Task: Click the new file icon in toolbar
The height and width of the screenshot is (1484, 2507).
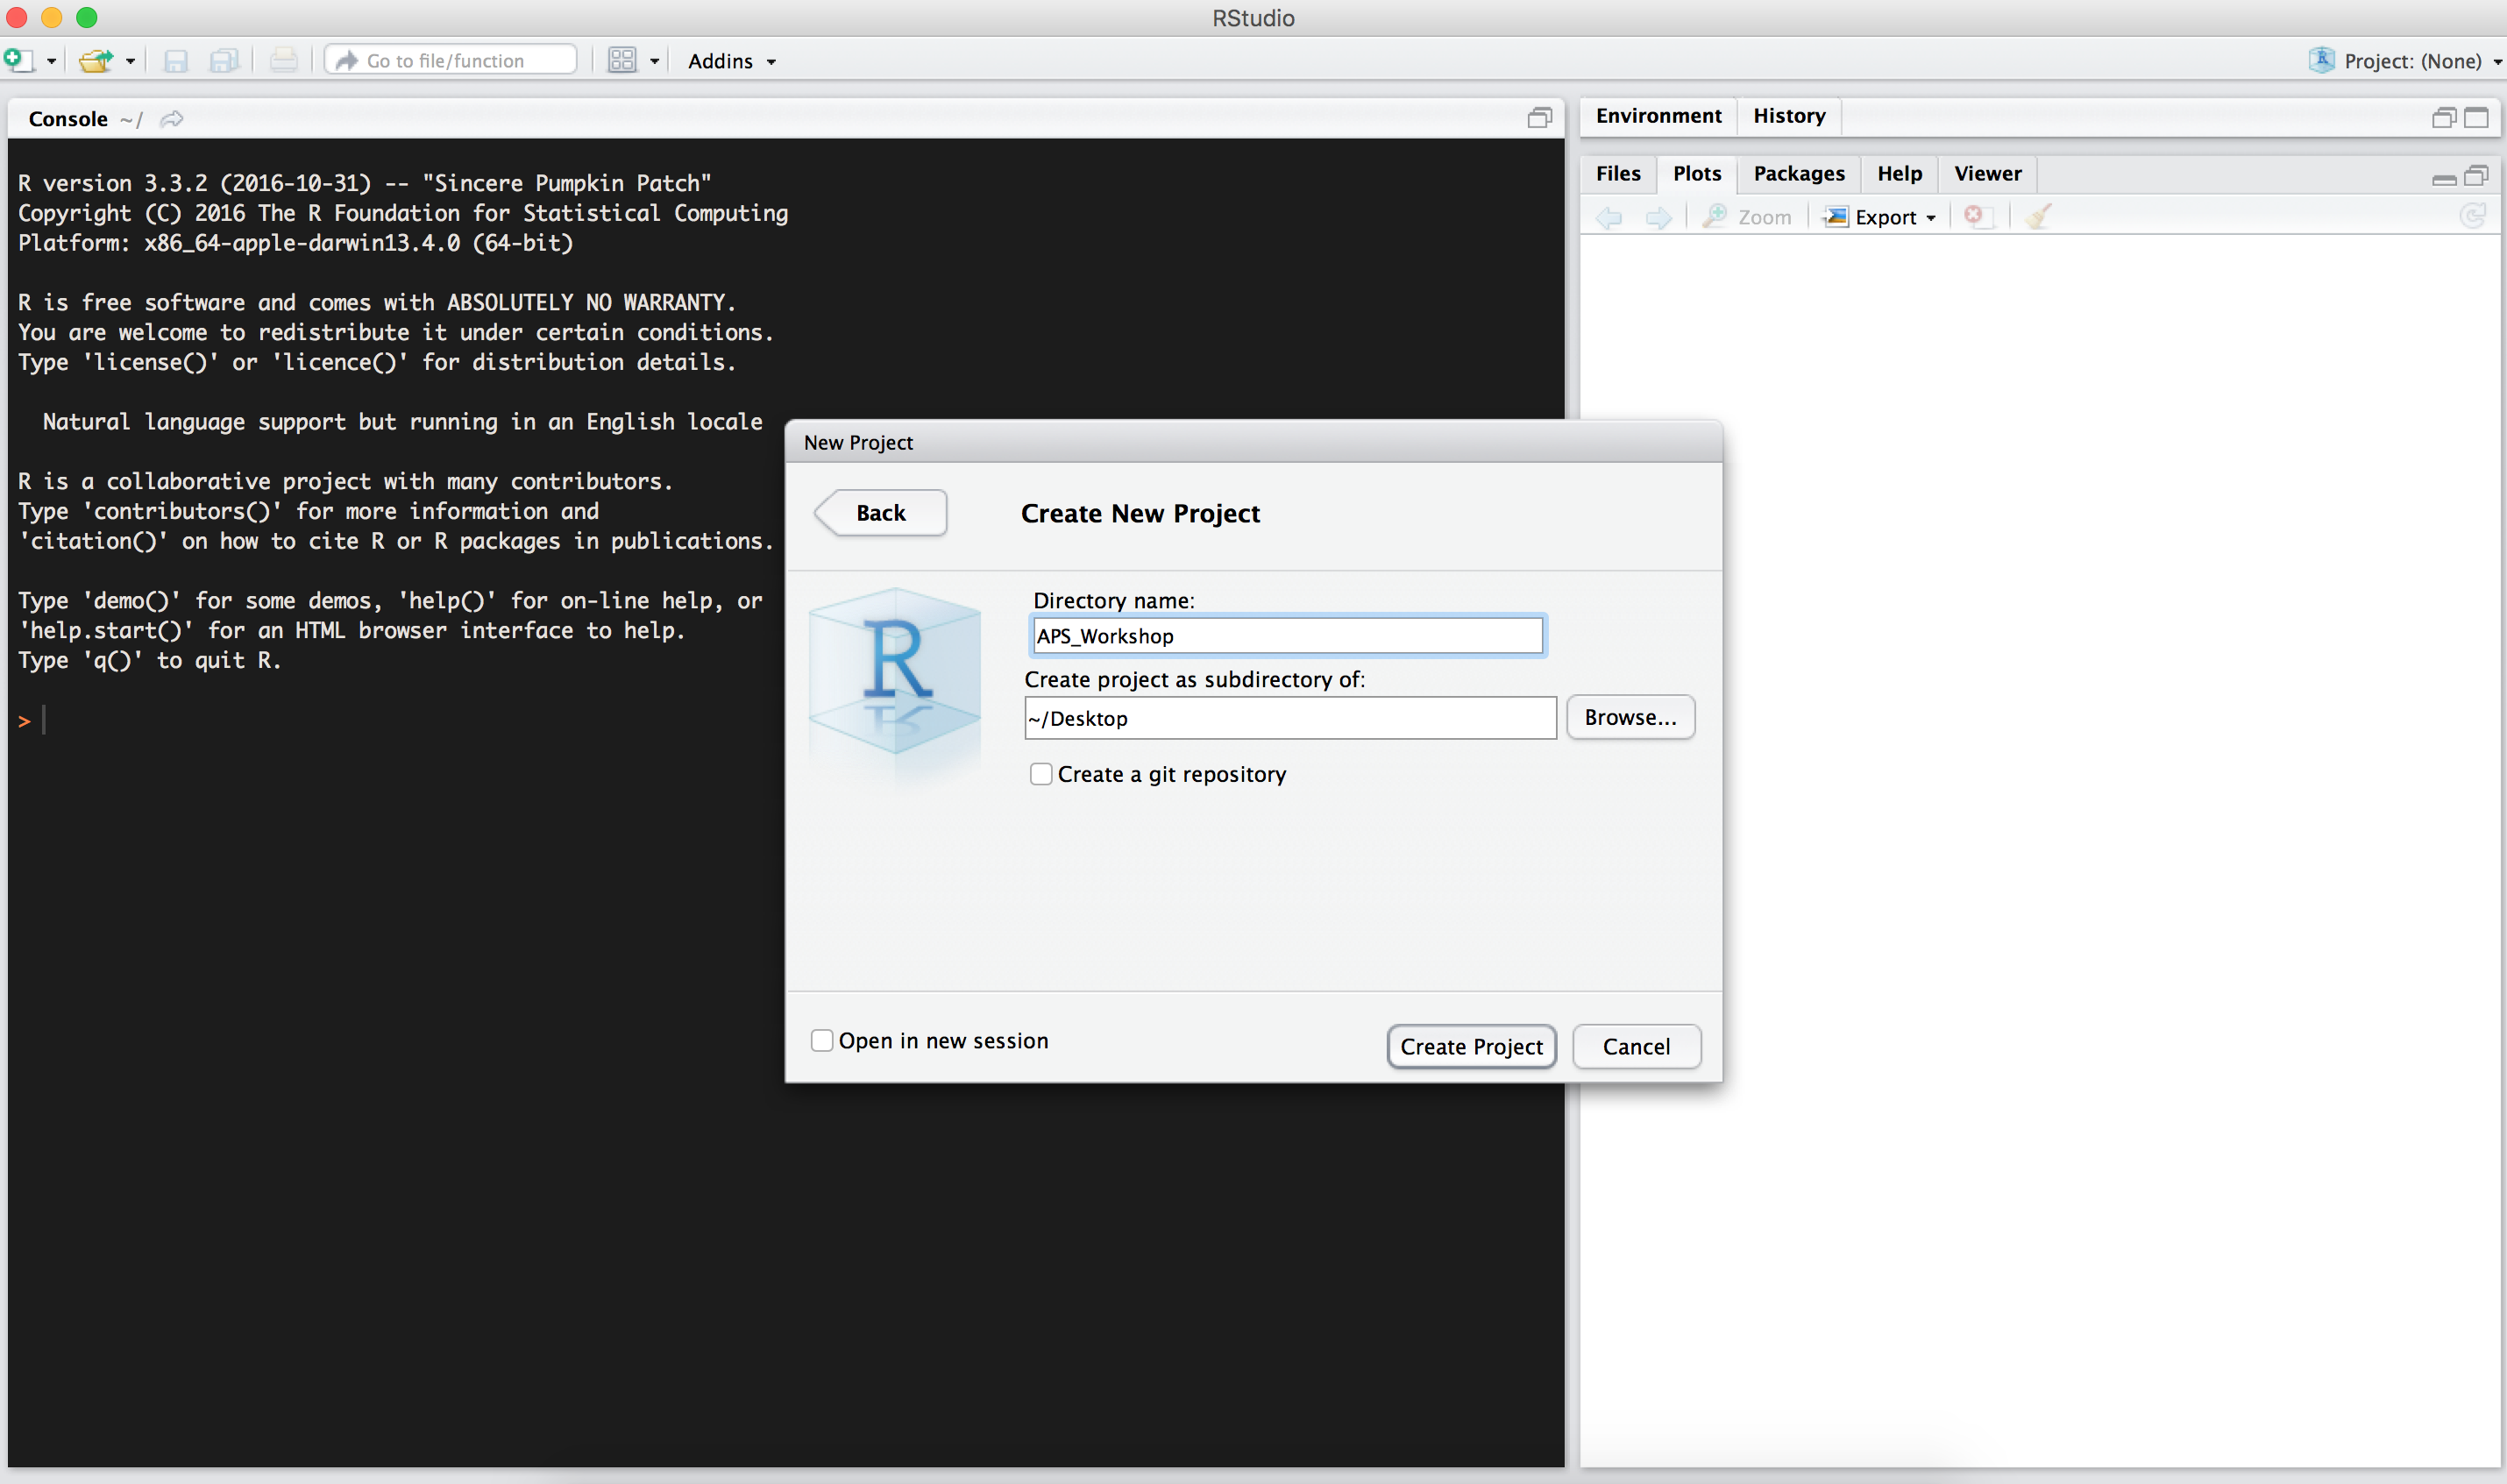Action: [x=18, y=60]
